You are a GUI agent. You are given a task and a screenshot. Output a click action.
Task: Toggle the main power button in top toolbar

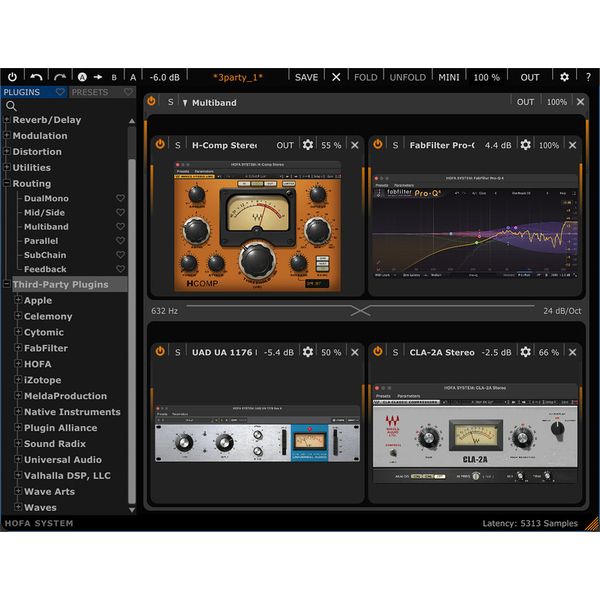click(x=12, y=77)
